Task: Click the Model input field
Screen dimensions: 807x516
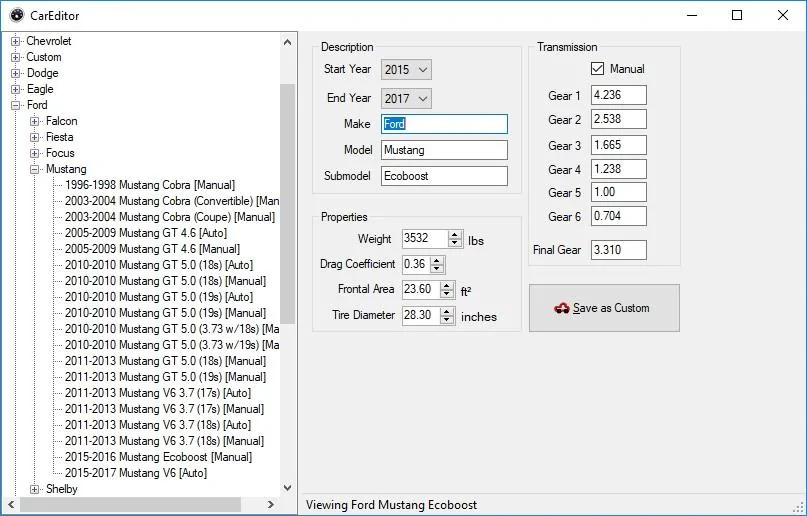Action: 444,150
